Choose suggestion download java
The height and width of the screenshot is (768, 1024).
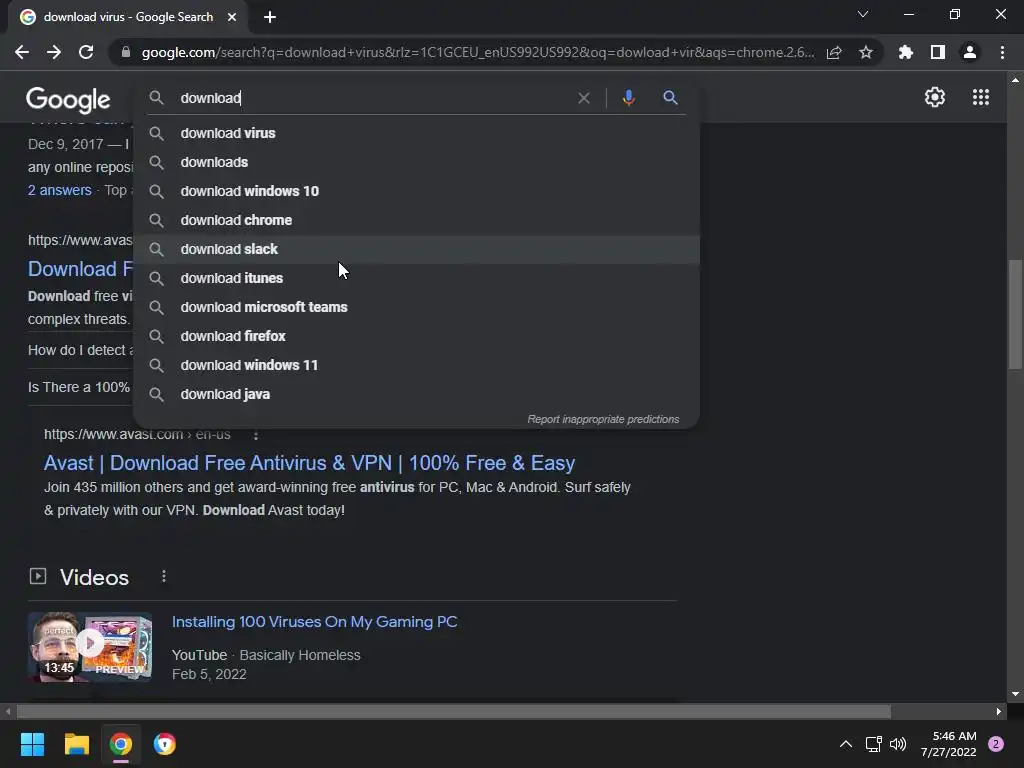[x=417, y=394]
